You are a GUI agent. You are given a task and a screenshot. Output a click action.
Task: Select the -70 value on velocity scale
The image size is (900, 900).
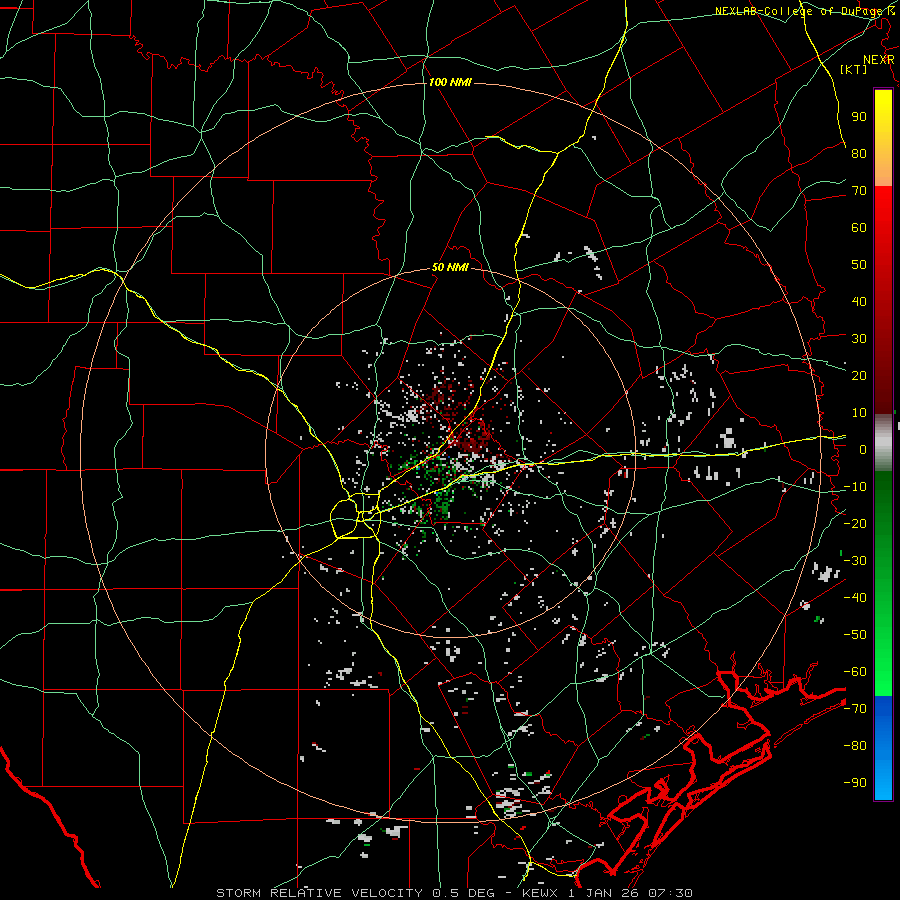point(855,709)
